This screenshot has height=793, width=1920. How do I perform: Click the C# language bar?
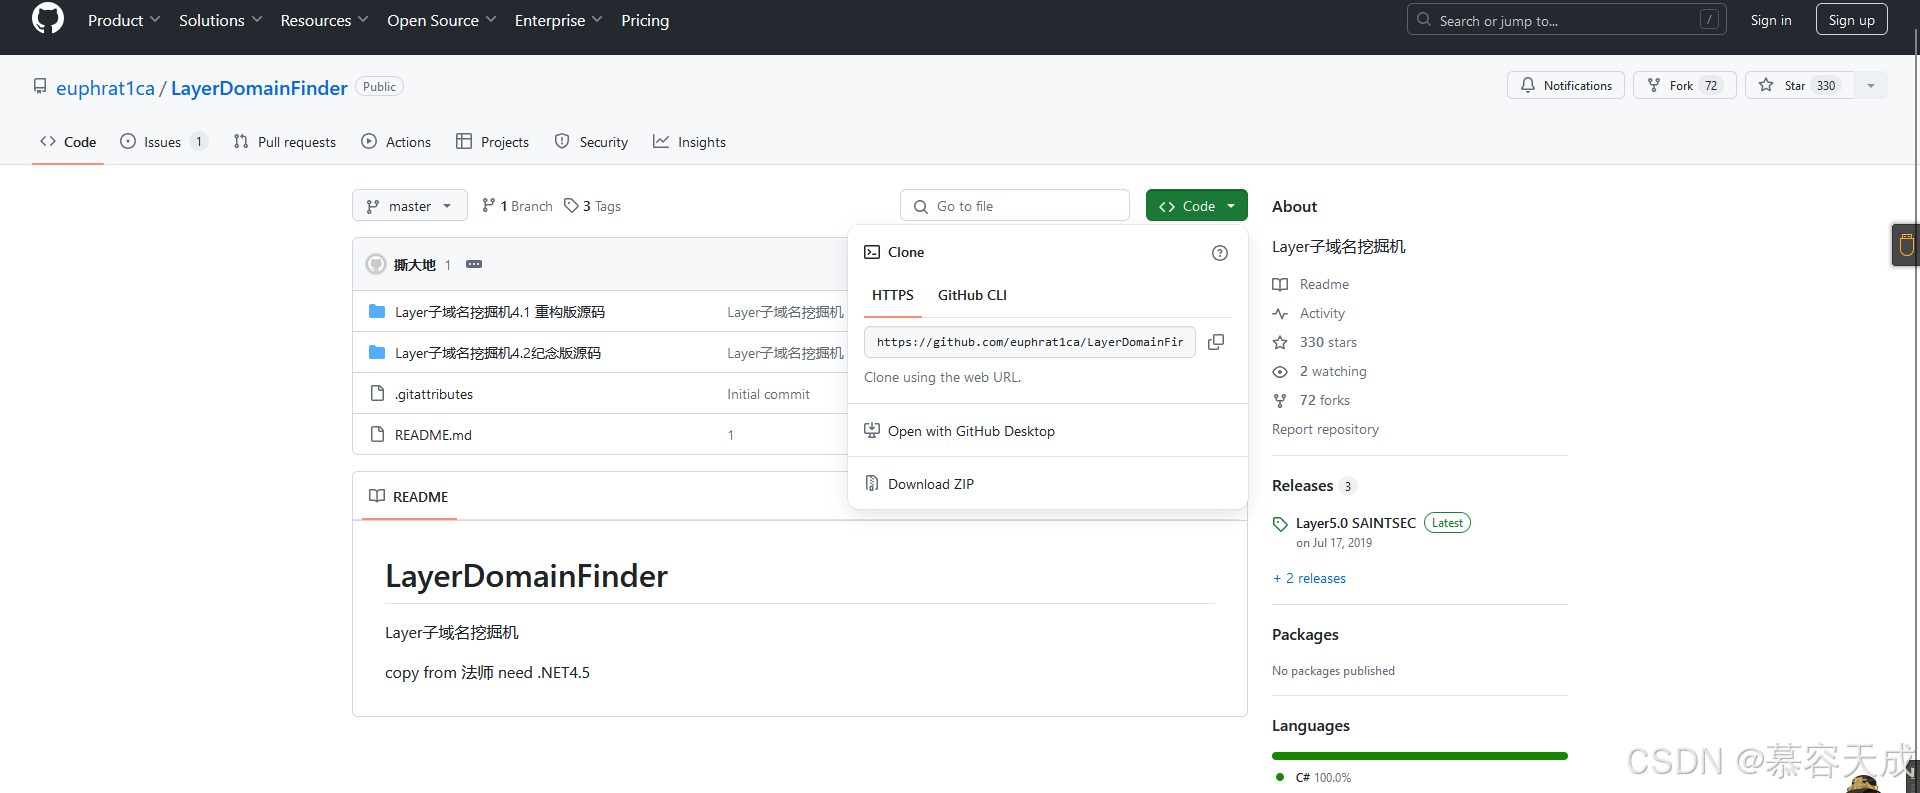[1420, 756]
